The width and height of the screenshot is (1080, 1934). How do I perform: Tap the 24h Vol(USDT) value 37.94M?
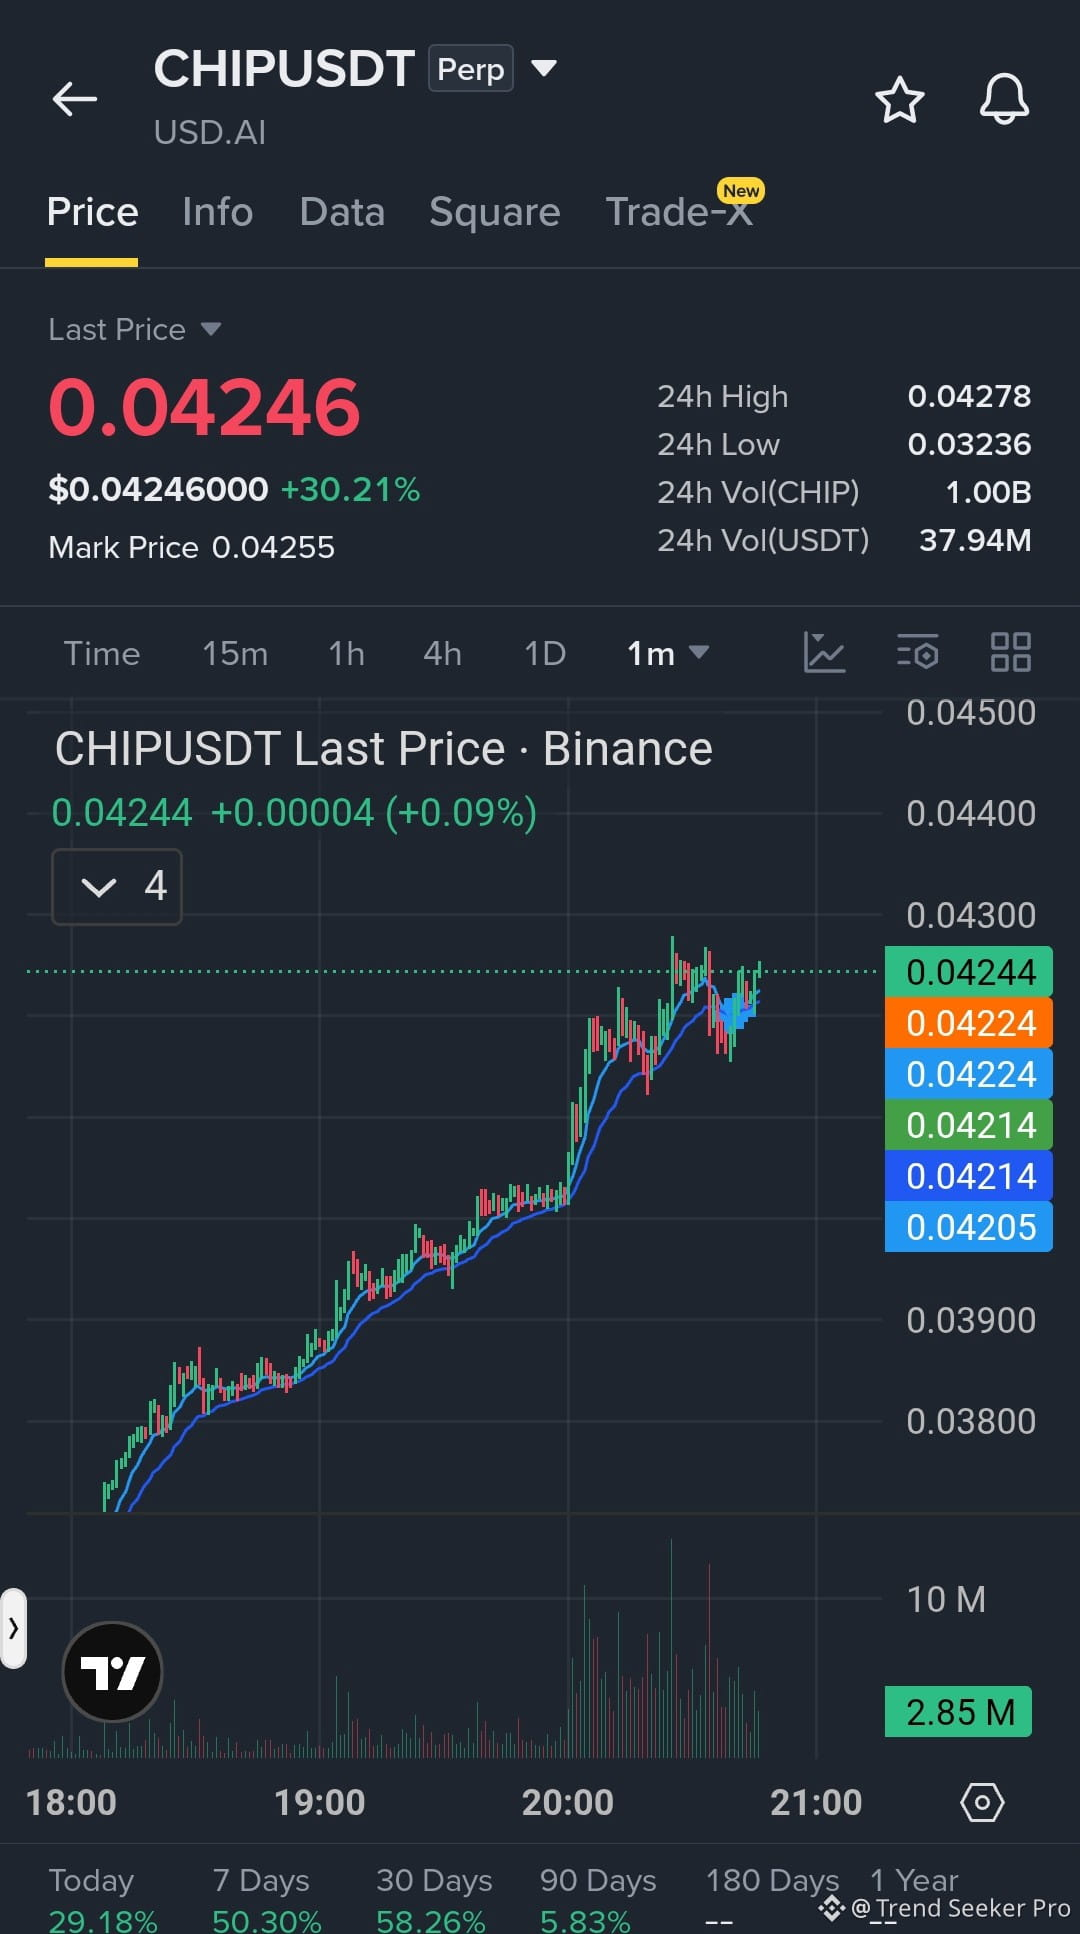[975, 540]
